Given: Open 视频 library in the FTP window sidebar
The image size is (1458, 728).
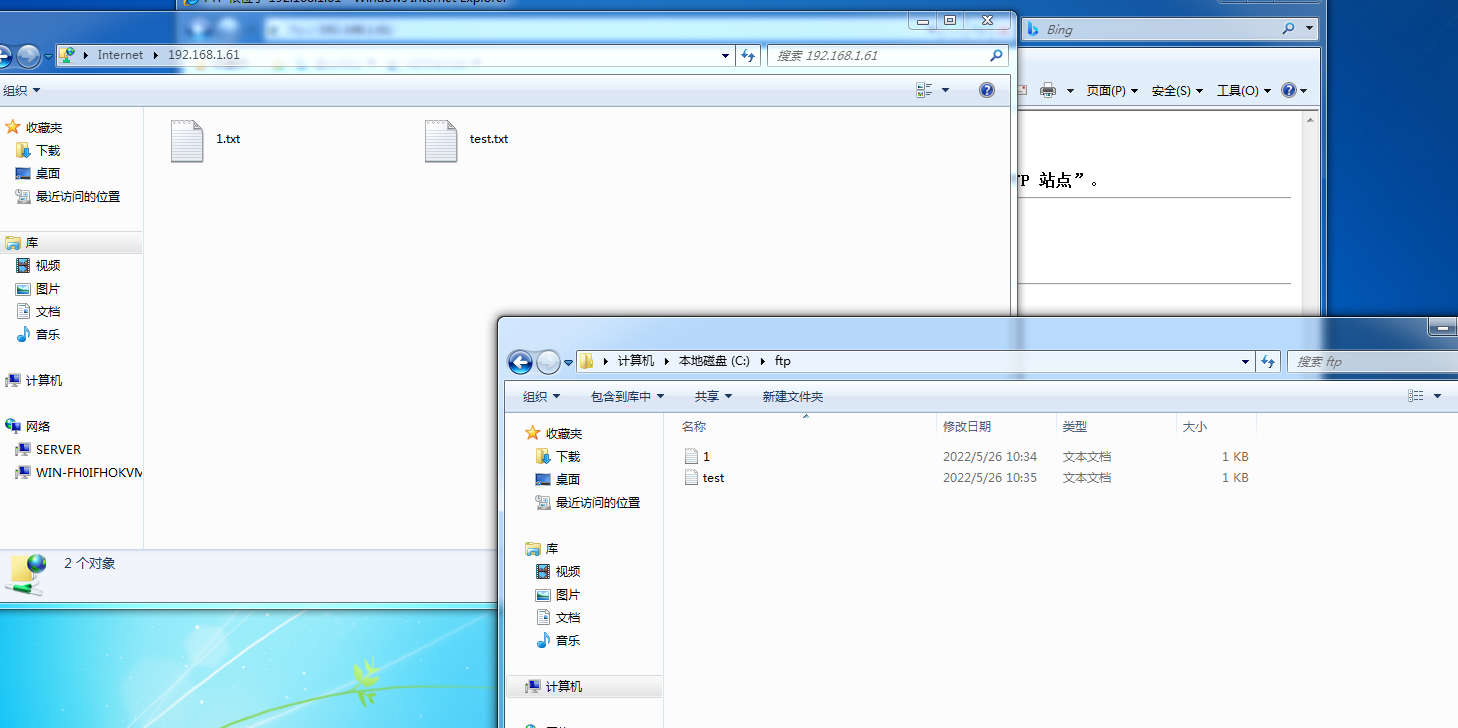Looking at the screenshot, I should point(39,265).
